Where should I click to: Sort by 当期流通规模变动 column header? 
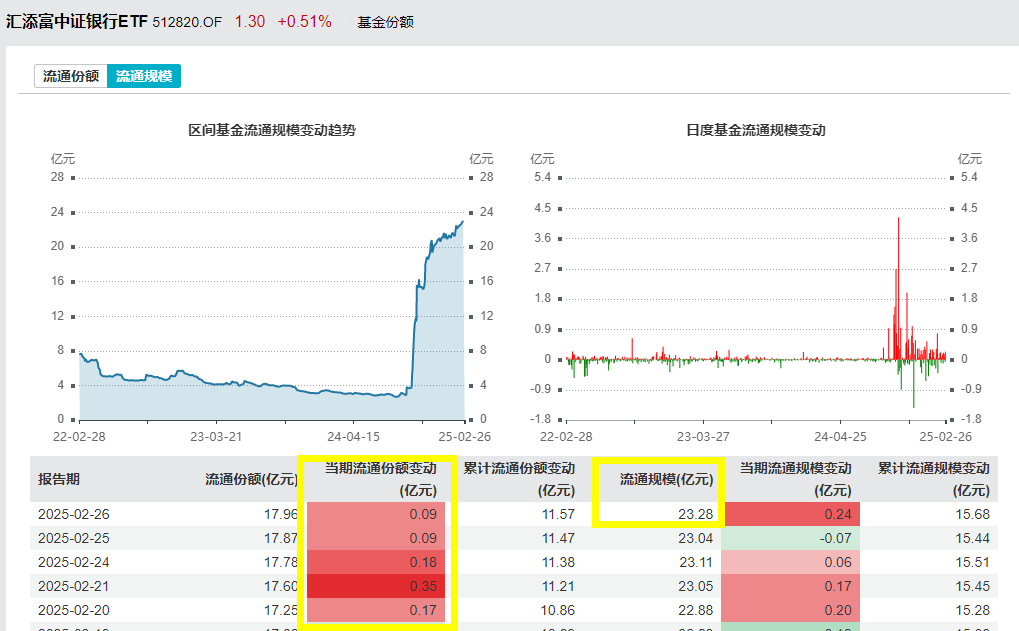[x=795, y=479]
